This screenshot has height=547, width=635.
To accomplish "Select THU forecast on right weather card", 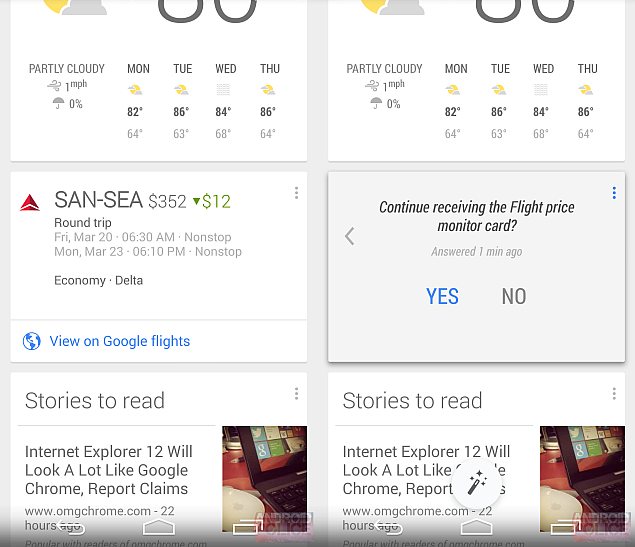I will click(587, 101).
